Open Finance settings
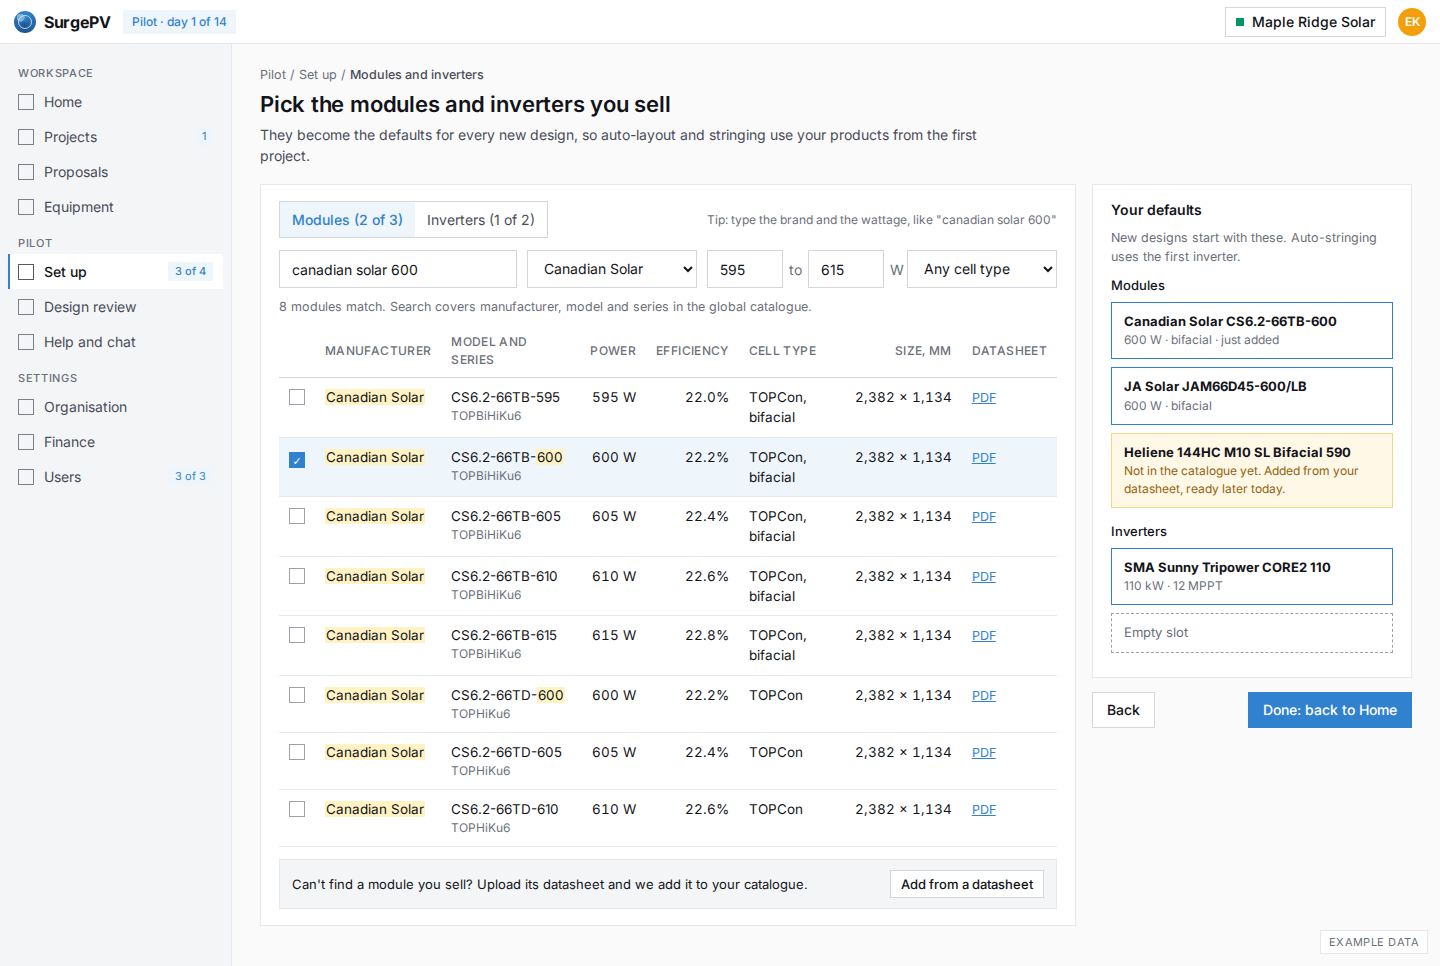 point(115,442)
